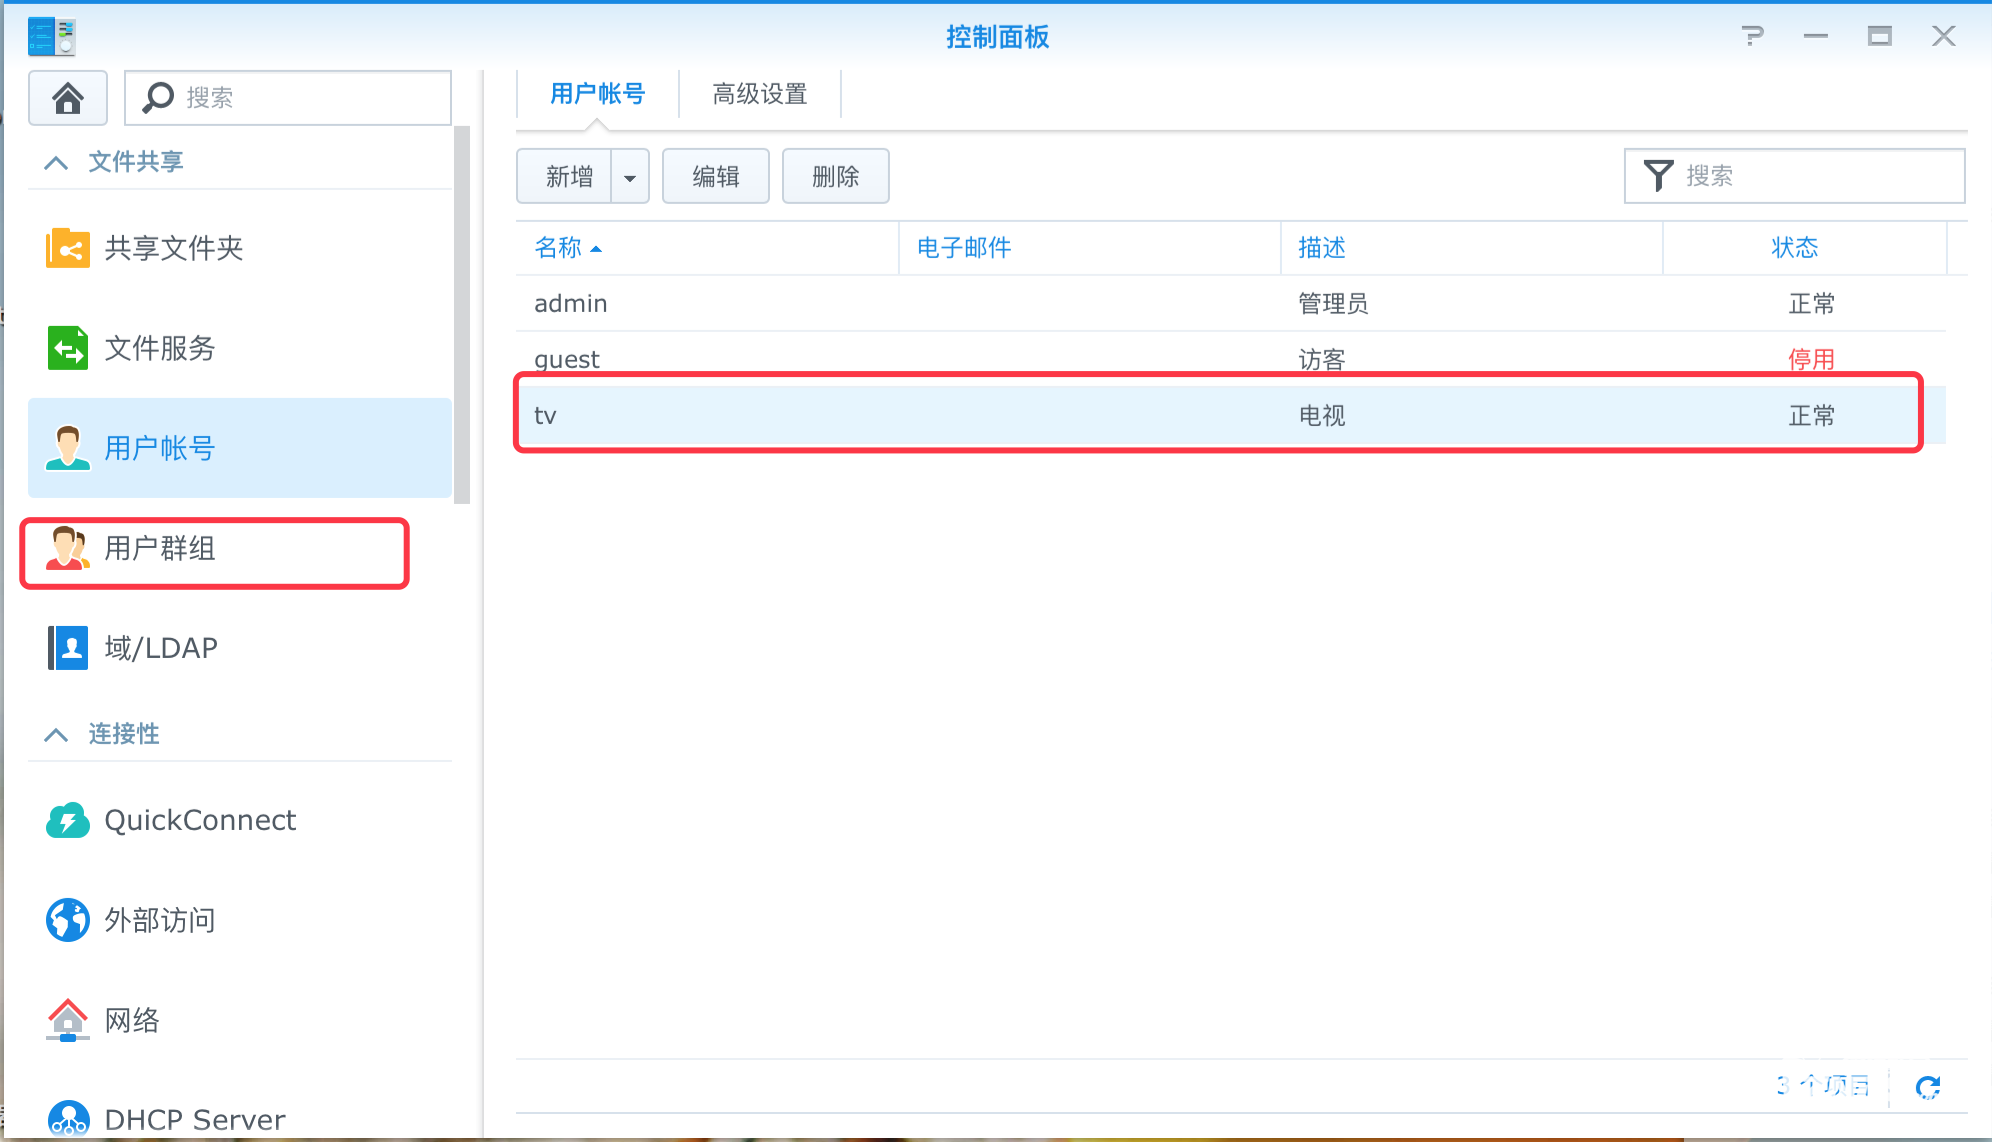Click the 用户群组 sidebar label
Viewport: 1992px width, 1142px height.
point(160,548)
